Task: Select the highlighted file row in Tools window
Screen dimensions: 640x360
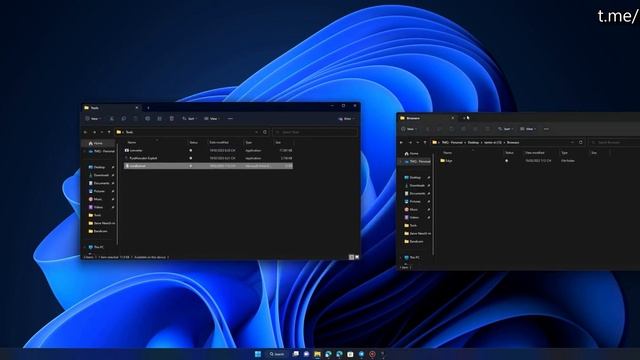Action: 208,166
